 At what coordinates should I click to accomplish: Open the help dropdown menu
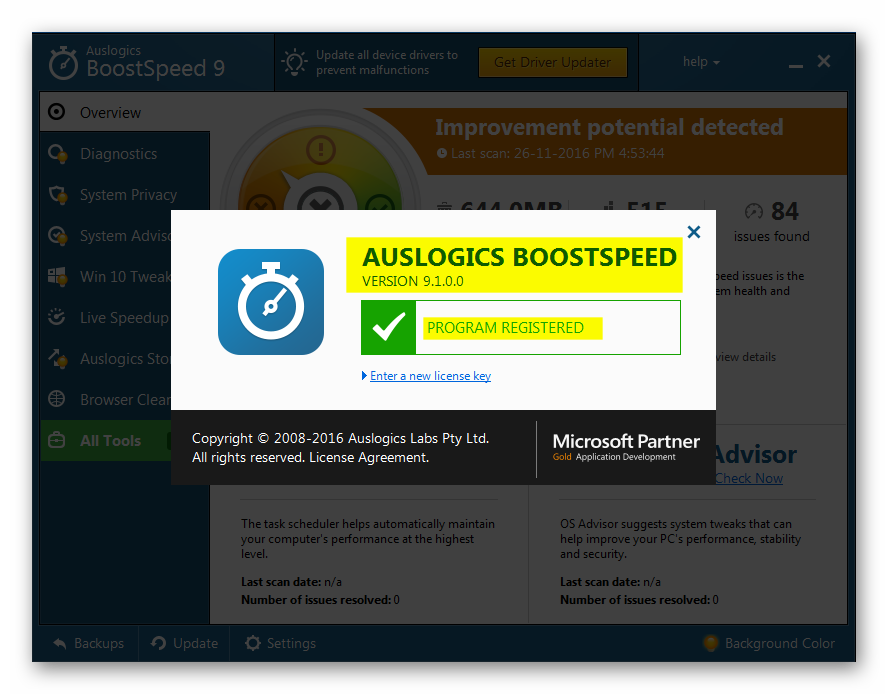(701, 62)
